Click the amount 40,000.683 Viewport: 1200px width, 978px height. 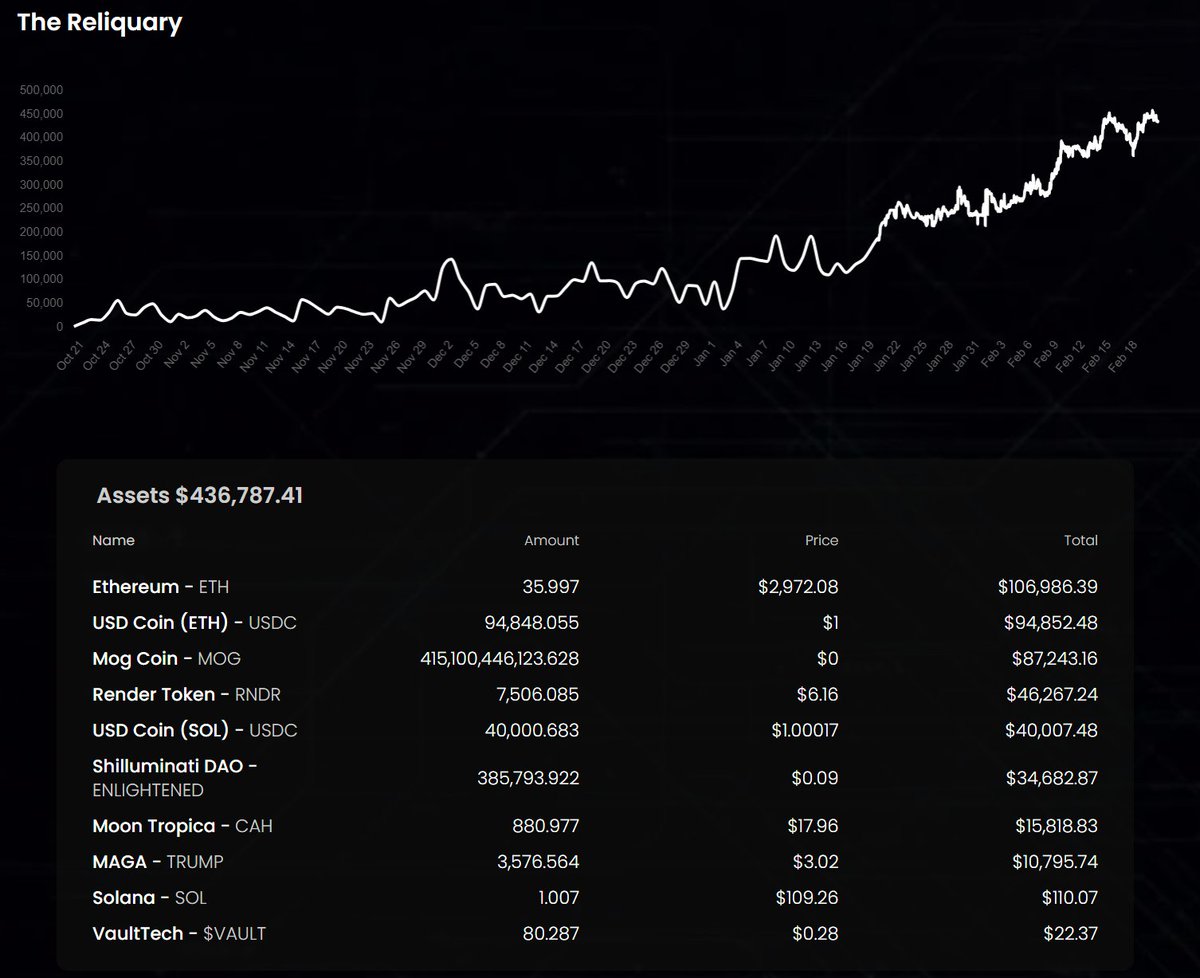(x=532, y=730)
